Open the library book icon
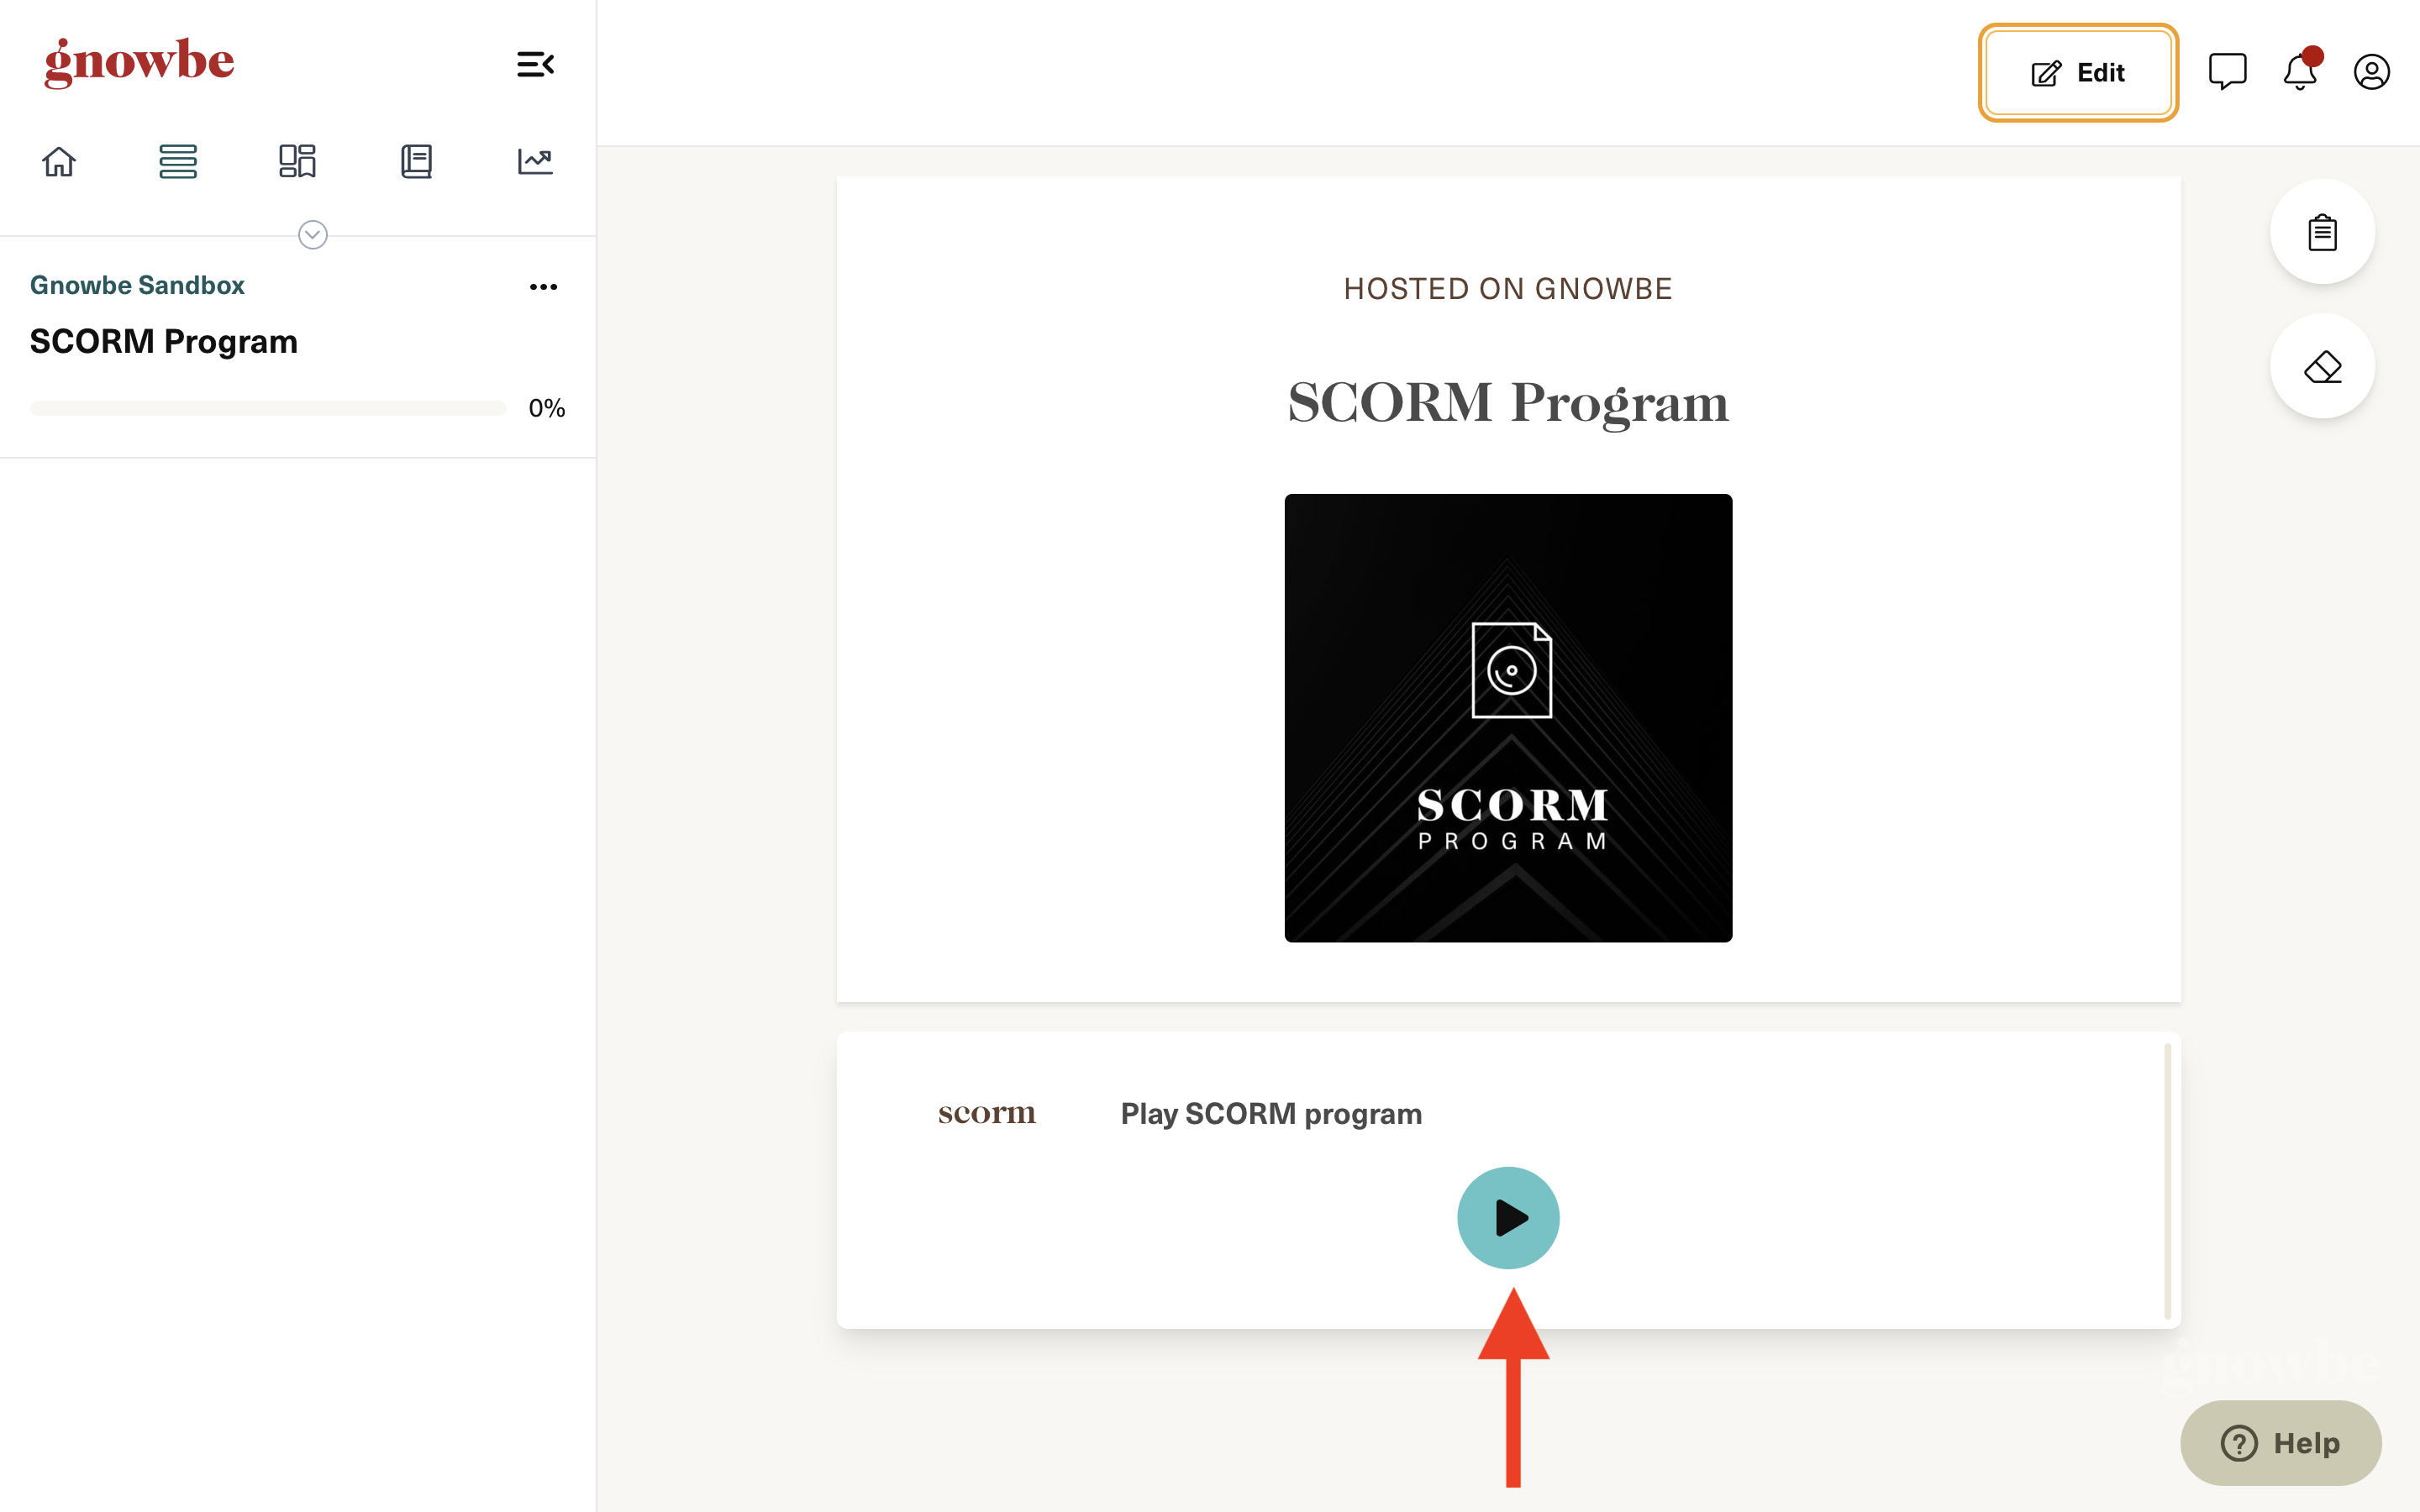 (x=416, y=161)
